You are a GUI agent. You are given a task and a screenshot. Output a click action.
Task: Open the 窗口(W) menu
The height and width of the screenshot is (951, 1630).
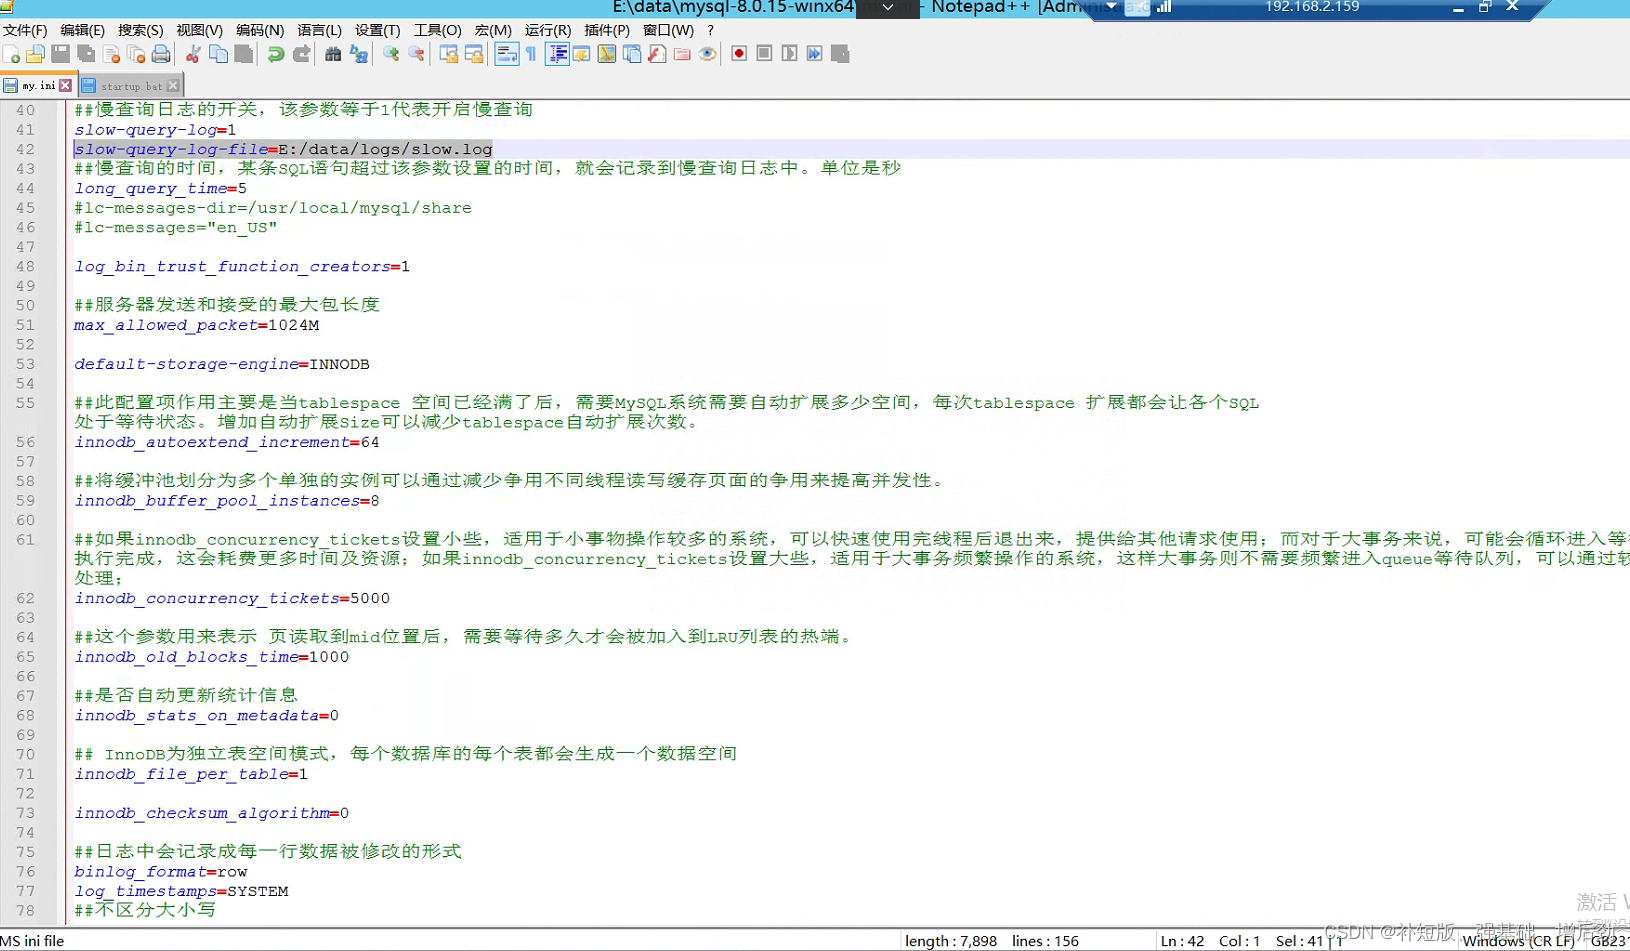click(668, 30)
